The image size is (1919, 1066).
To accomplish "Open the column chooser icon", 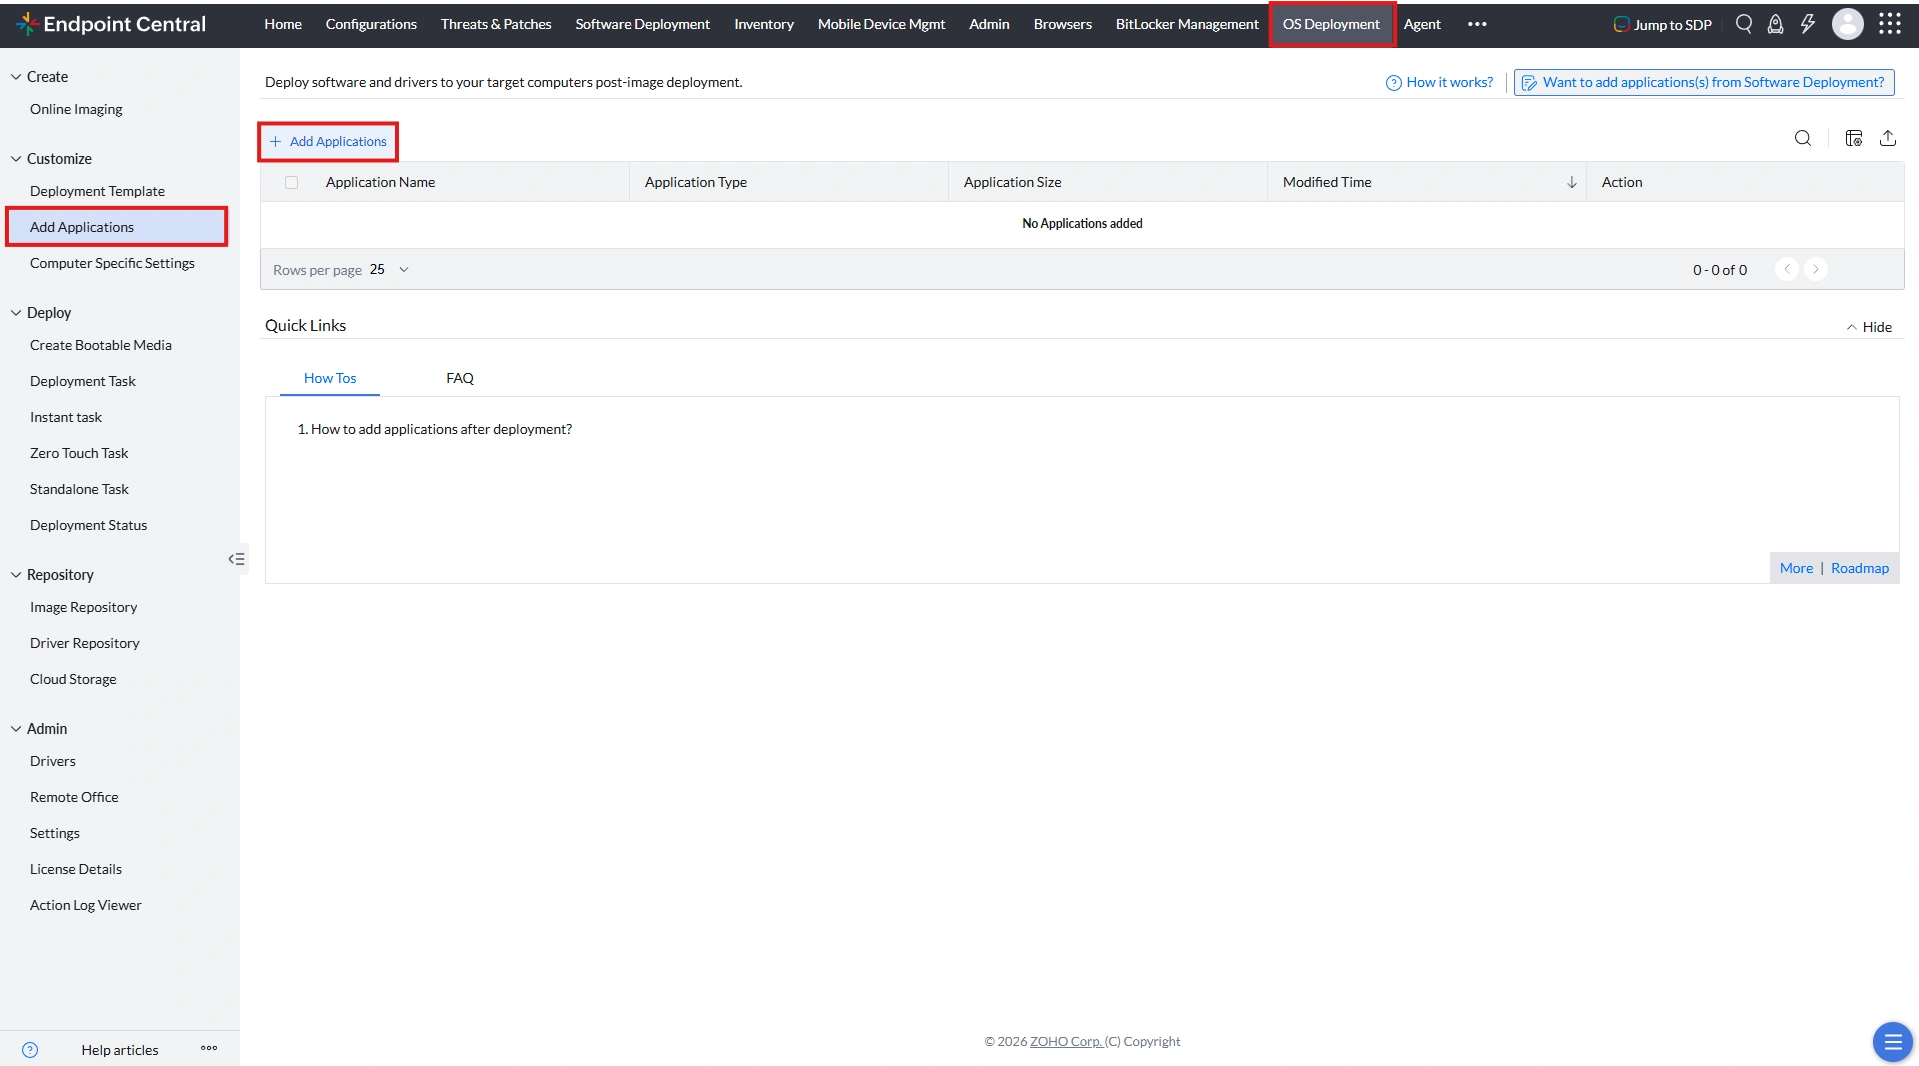I will (x=1854, y=138).
